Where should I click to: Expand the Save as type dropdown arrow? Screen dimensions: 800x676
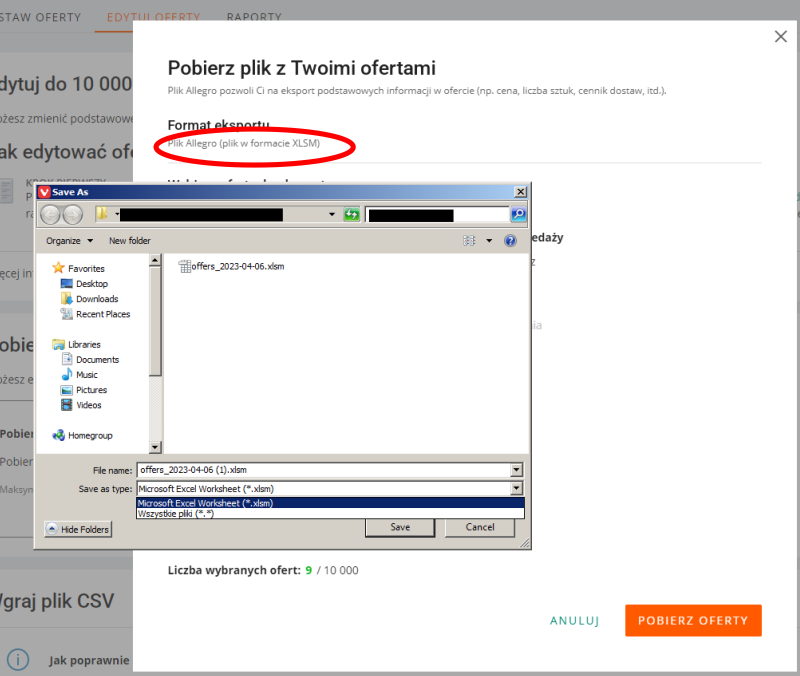516,489
